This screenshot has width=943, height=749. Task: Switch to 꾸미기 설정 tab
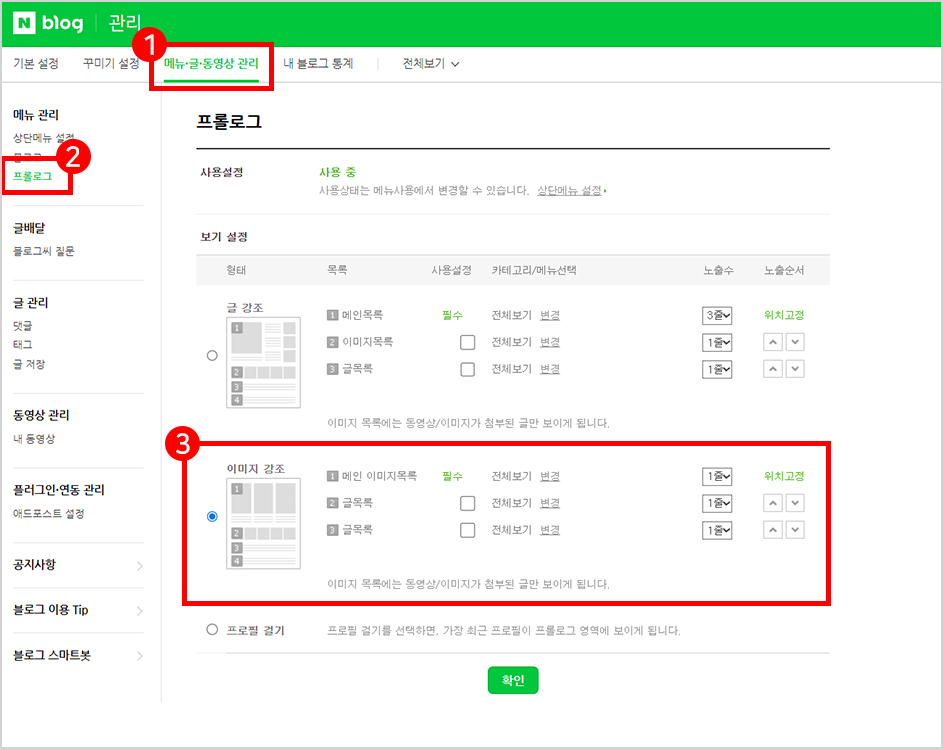[x=111, y=64]
